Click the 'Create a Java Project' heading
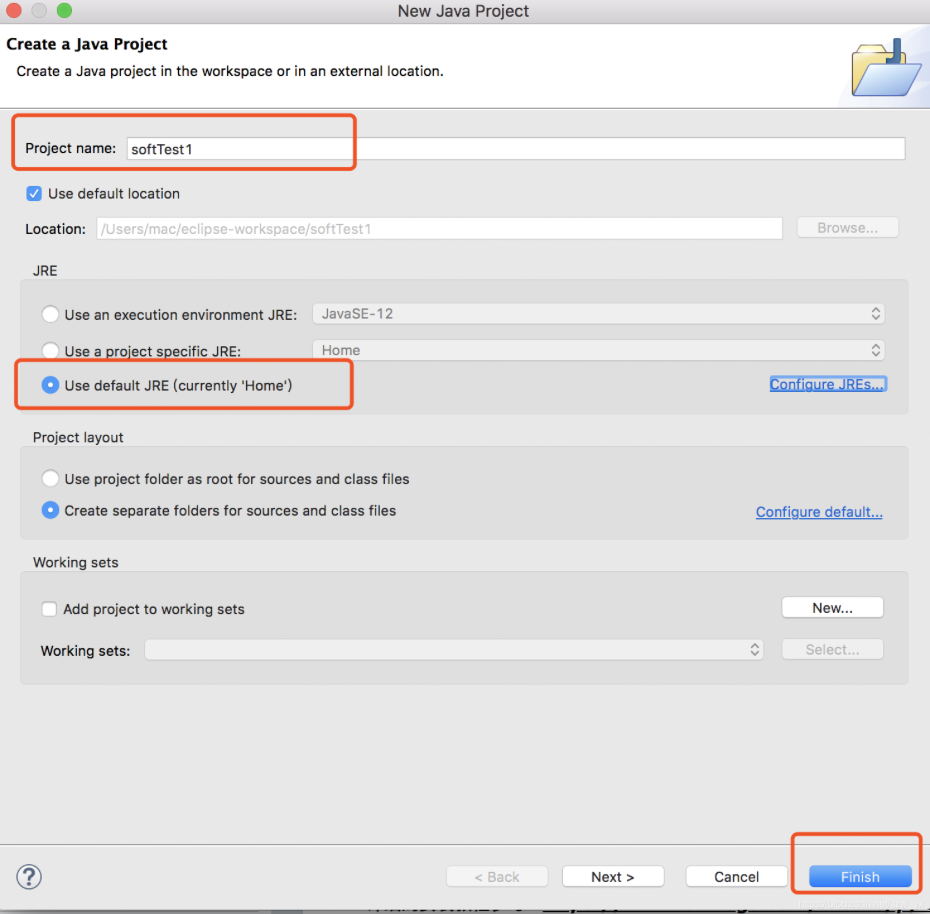The height and width of the screenshot is (914, 930). tap(87, 44)
